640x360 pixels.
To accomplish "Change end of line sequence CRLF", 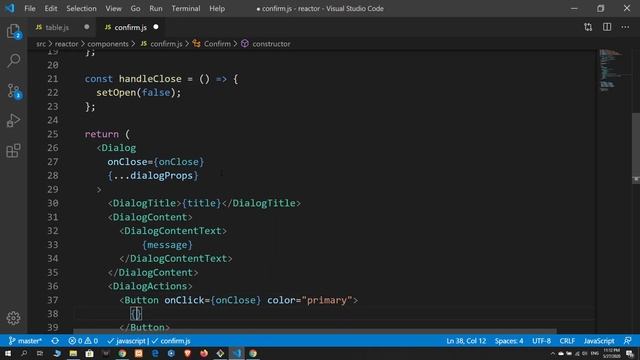I will click(567, 341).
